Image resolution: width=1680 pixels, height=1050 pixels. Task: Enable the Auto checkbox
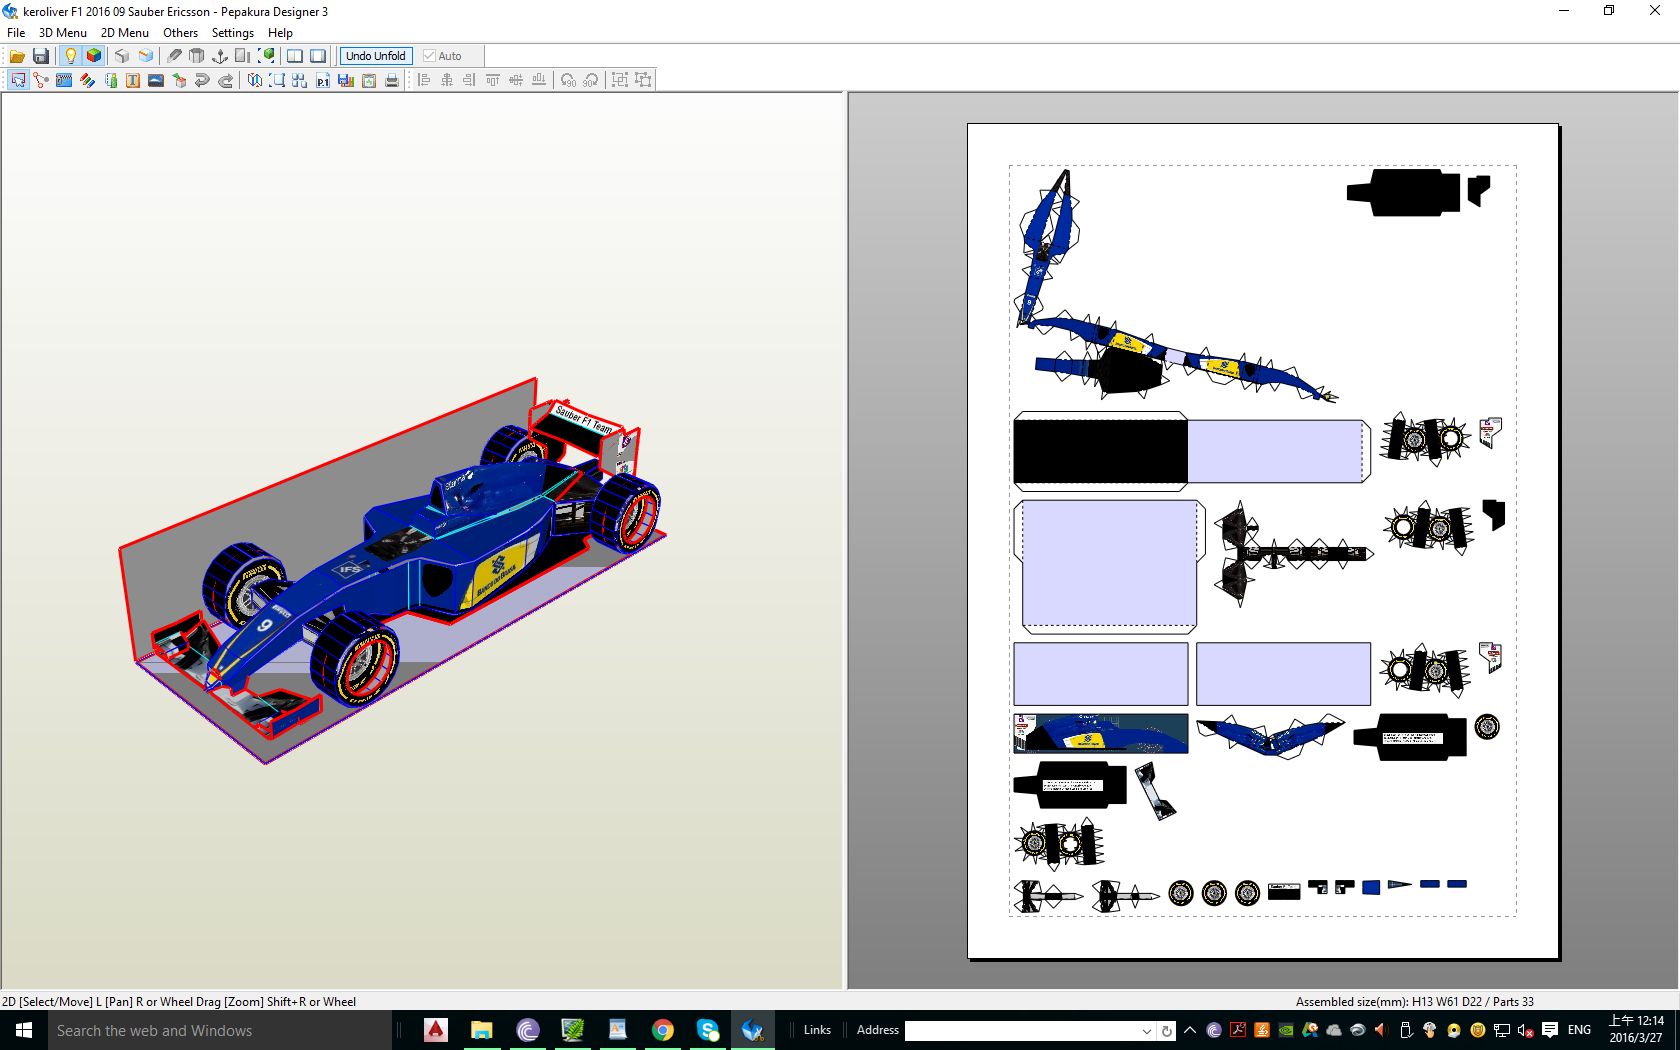coord(430,56)
